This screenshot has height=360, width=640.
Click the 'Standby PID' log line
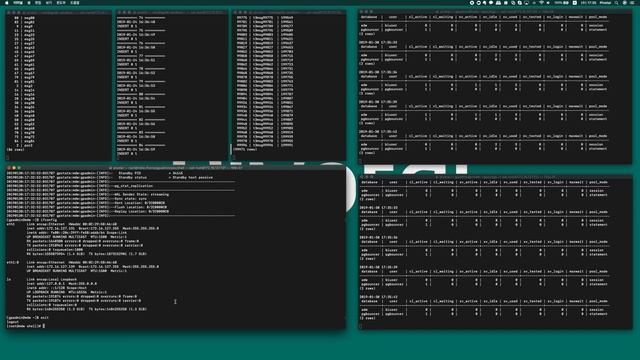(x=95, y=173)
